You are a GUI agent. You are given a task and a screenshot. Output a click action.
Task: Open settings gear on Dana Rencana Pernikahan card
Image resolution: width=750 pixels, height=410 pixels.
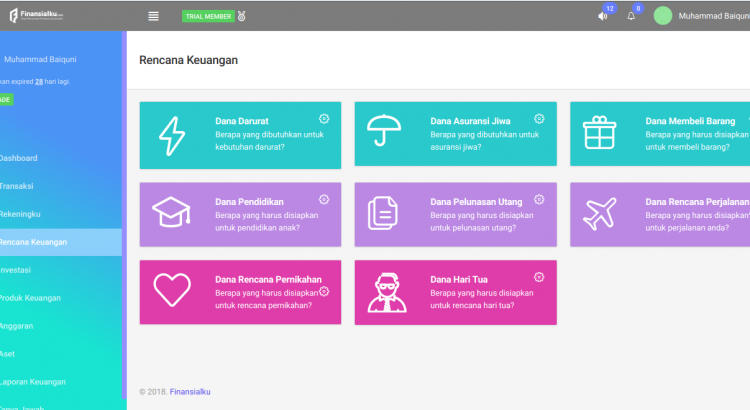324,291
